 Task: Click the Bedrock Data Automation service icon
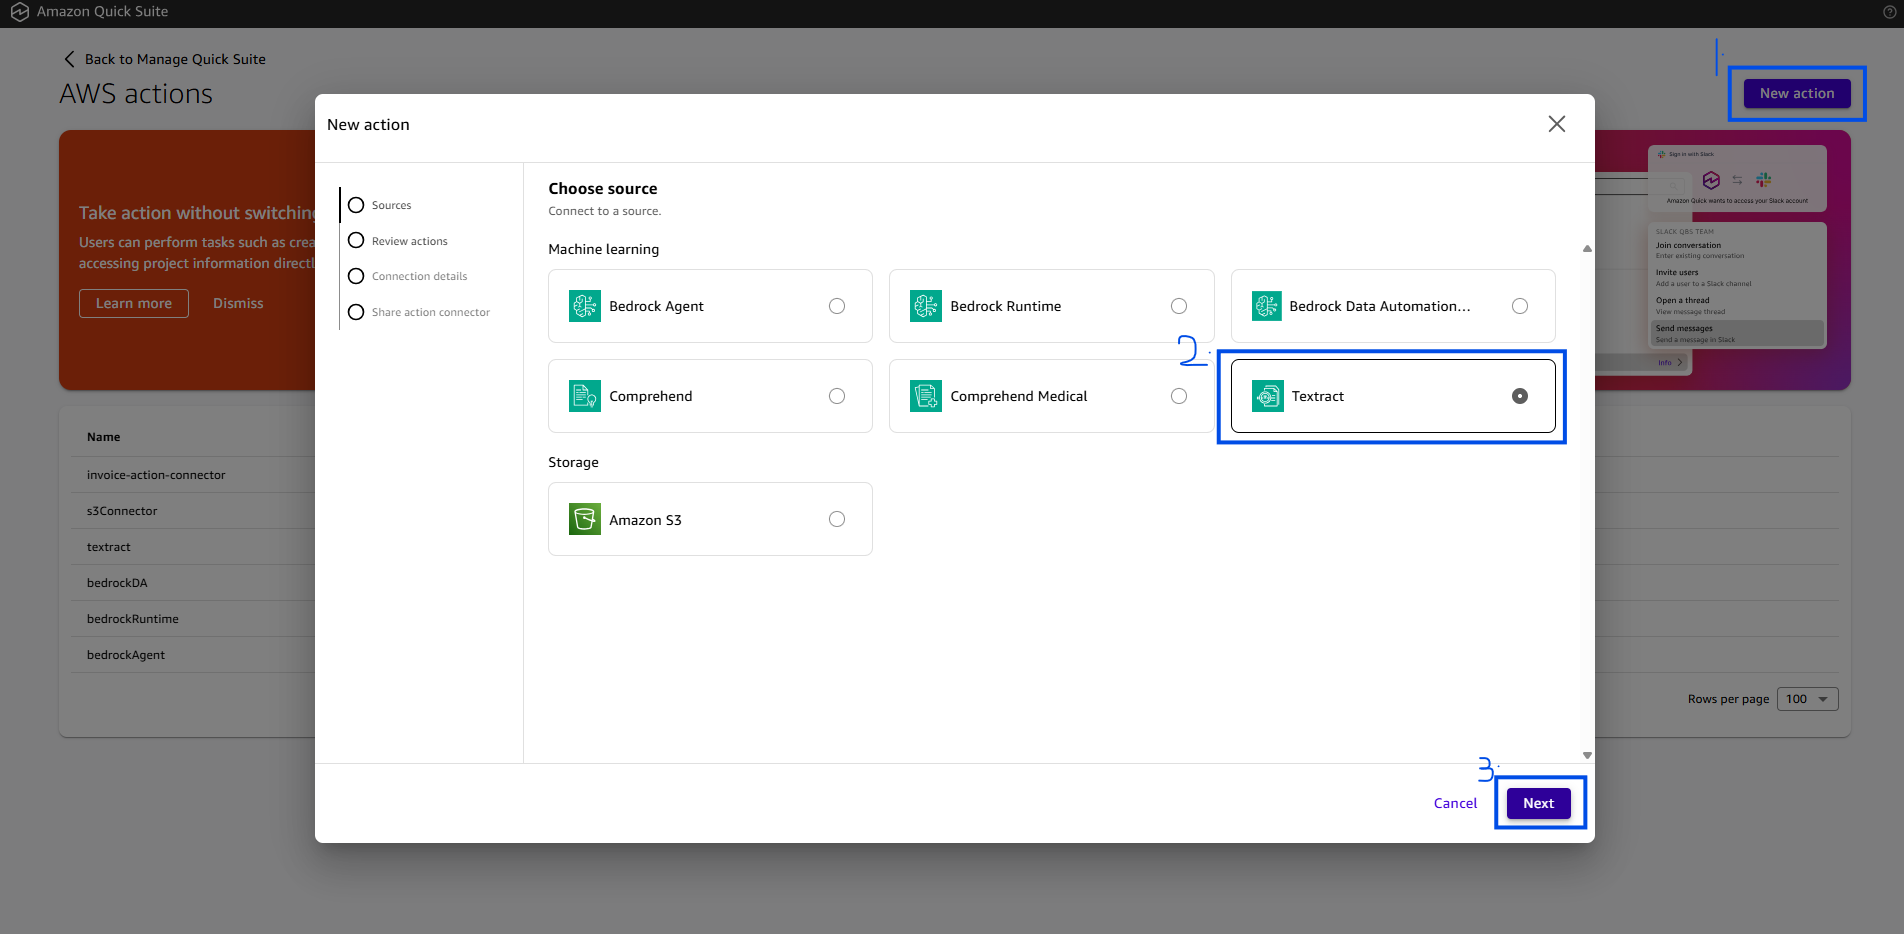click(x=1267, y=306)
